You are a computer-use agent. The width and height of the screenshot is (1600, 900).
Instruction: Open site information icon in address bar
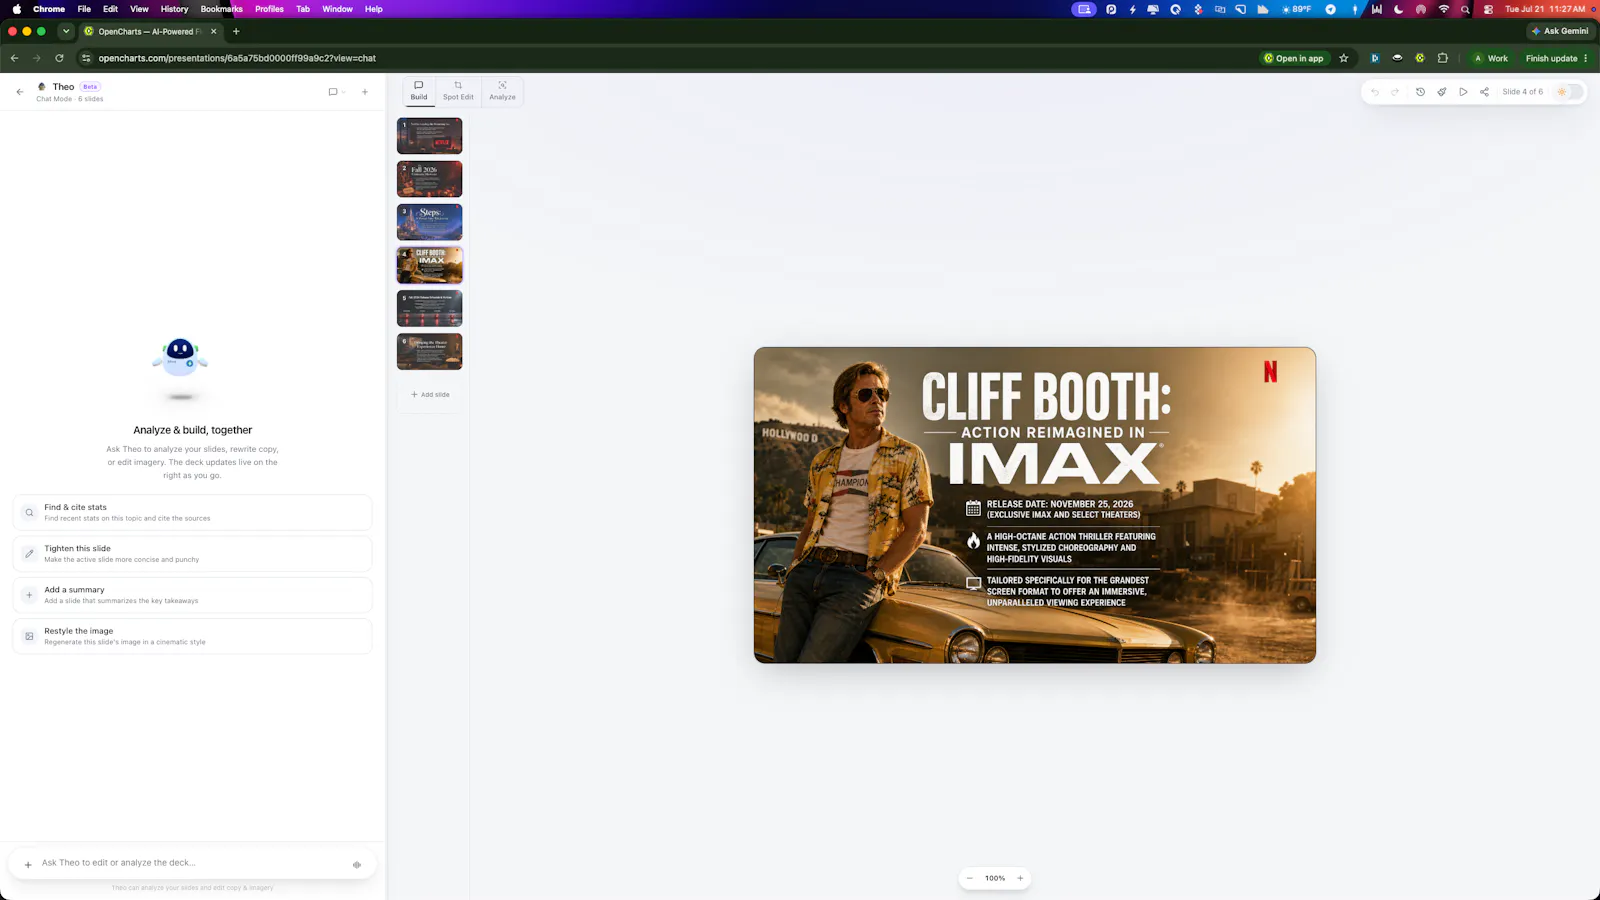click(86, 58)
